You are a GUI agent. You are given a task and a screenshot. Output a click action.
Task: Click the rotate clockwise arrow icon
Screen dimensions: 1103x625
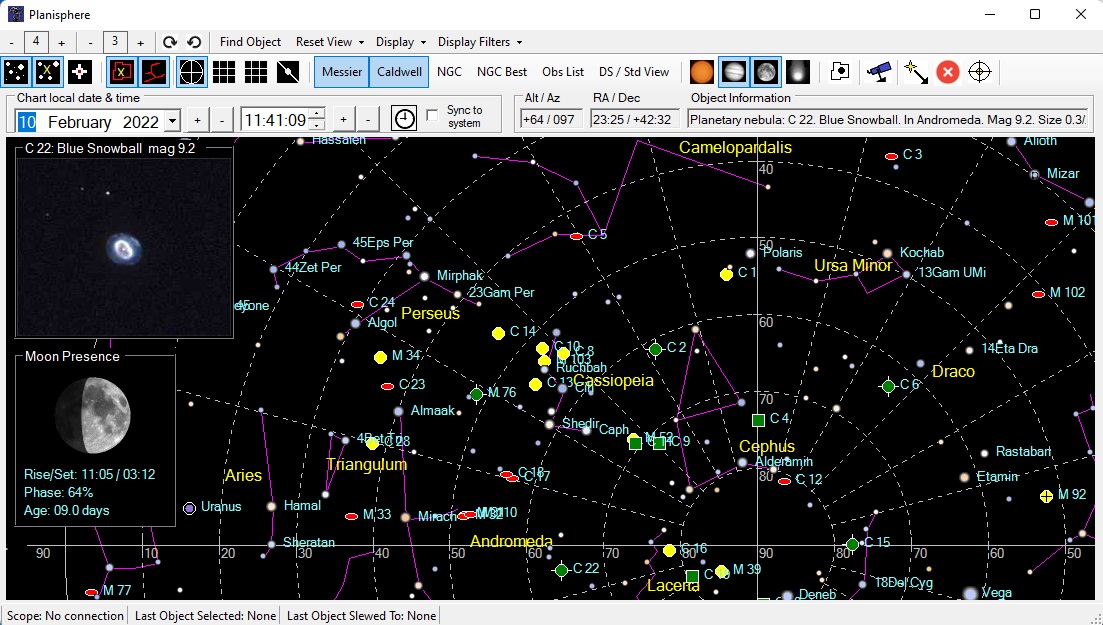(x=170, y=42)
